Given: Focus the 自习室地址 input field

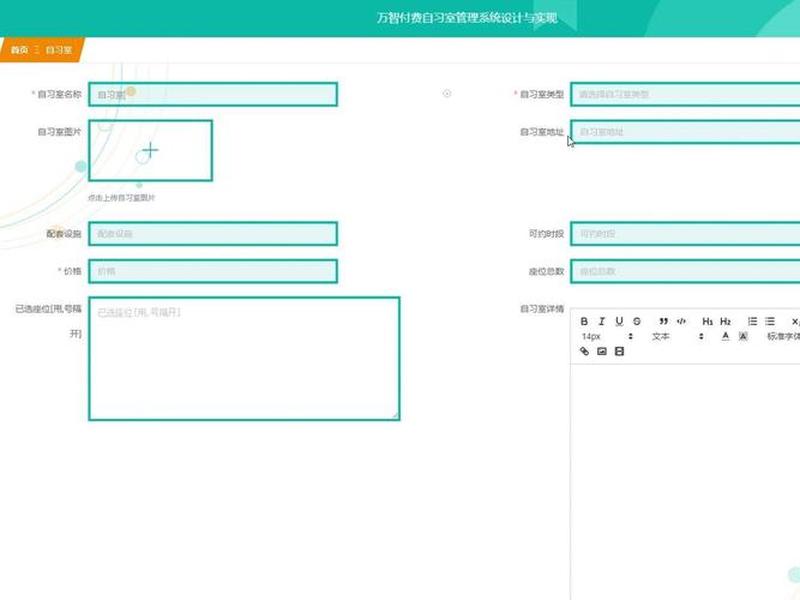Looking at the screenshot, I should (x=685, y=132).
